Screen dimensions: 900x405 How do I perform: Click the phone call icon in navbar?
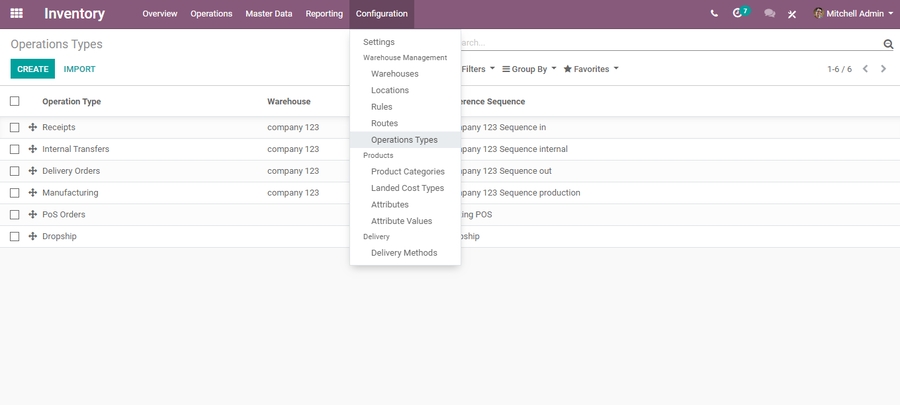pyautogui.click(x=714, y=14)
